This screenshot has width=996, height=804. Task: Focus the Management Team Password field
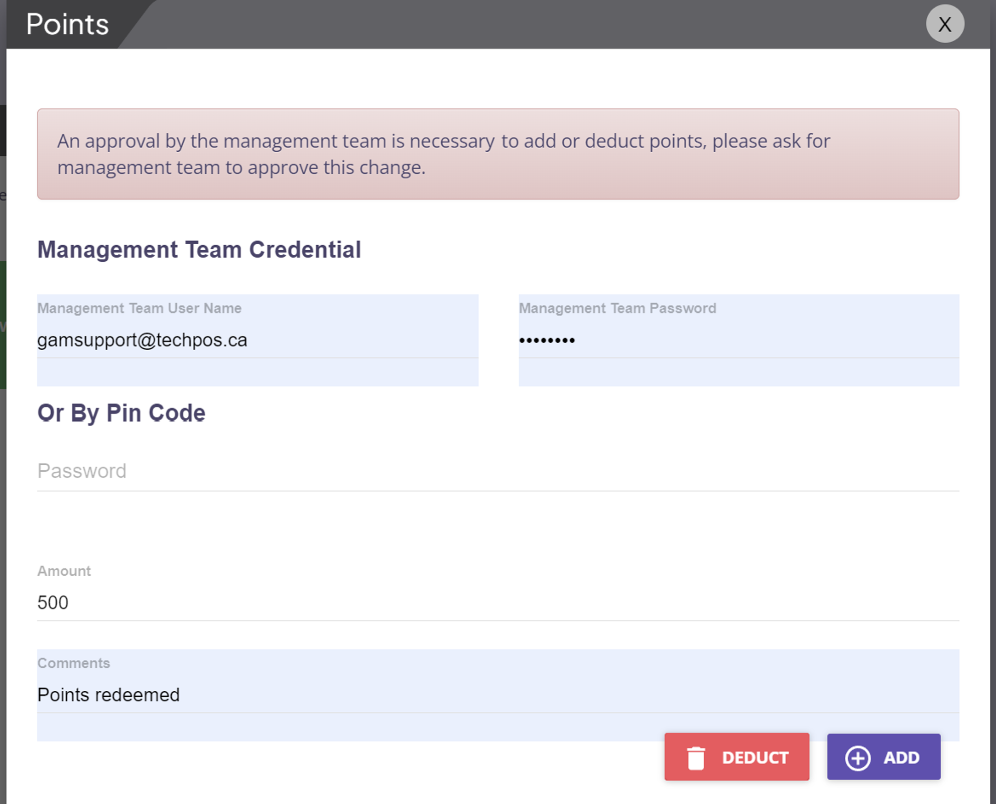(x=739, y=340)
